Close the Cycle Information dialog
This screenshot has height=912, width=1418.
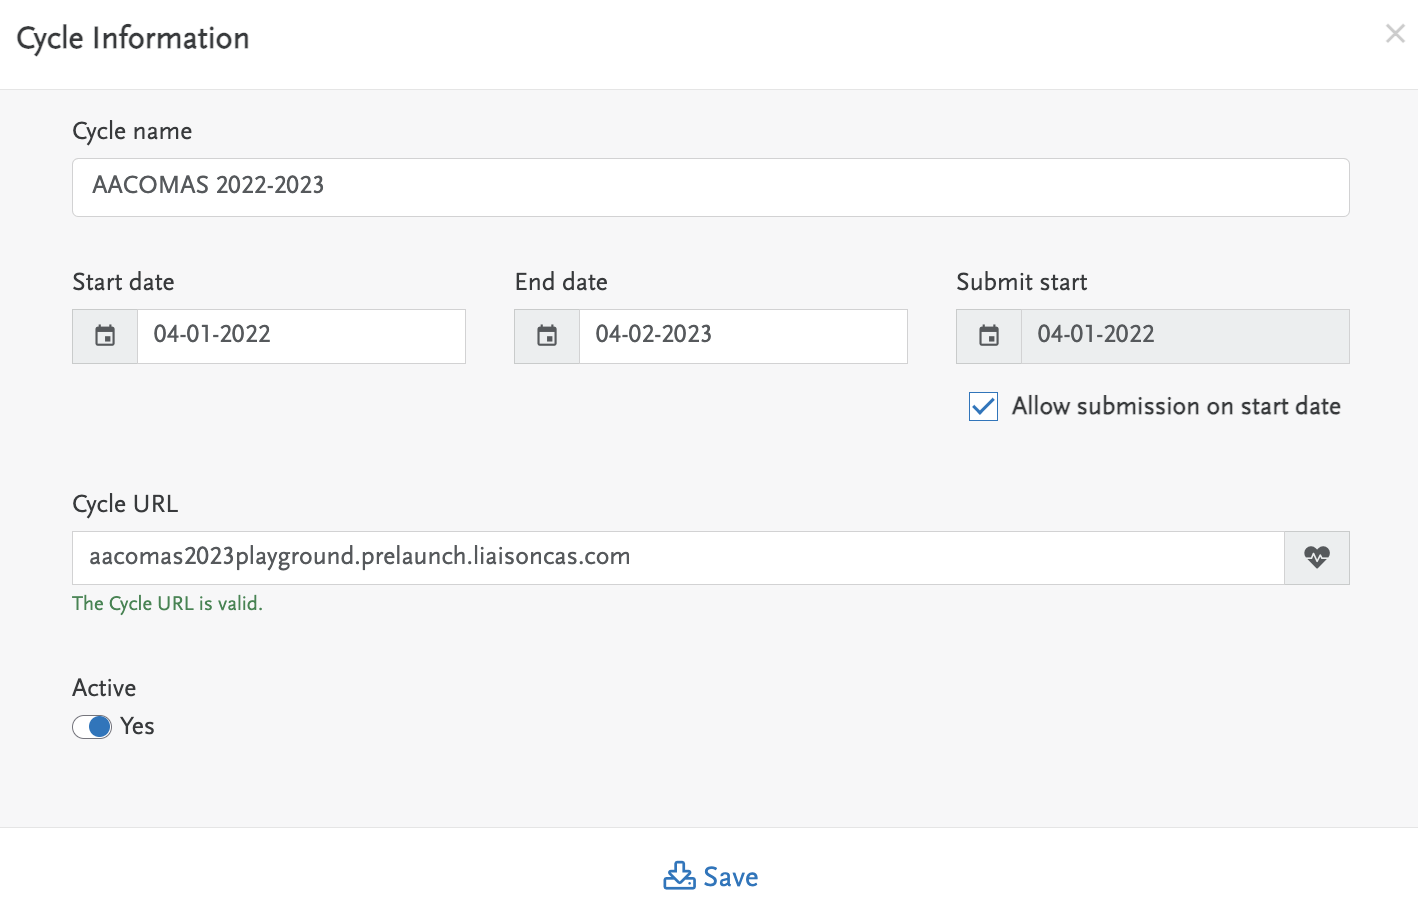(x=1395, y=34)
